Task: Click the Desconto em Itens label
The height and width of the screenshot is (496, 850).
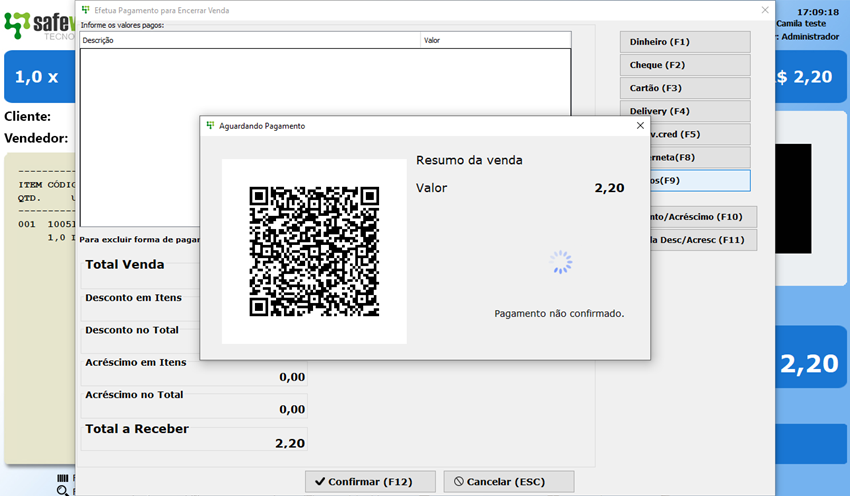Action: point(133,298)
